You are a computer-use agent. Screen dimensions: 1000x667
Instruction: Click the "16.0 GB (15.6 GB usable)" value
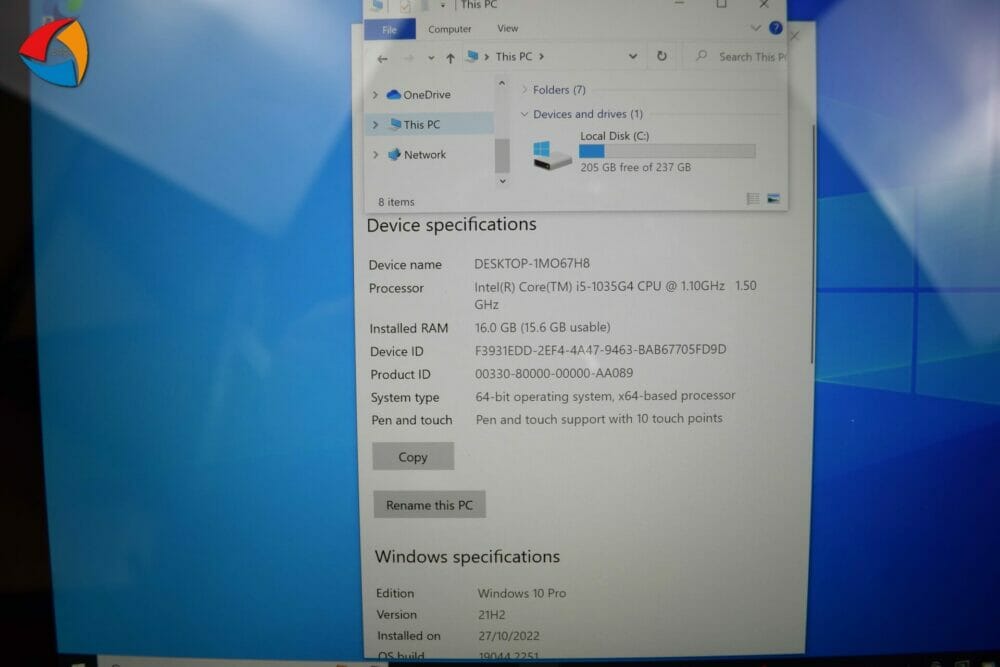click(x=543, y=328)
